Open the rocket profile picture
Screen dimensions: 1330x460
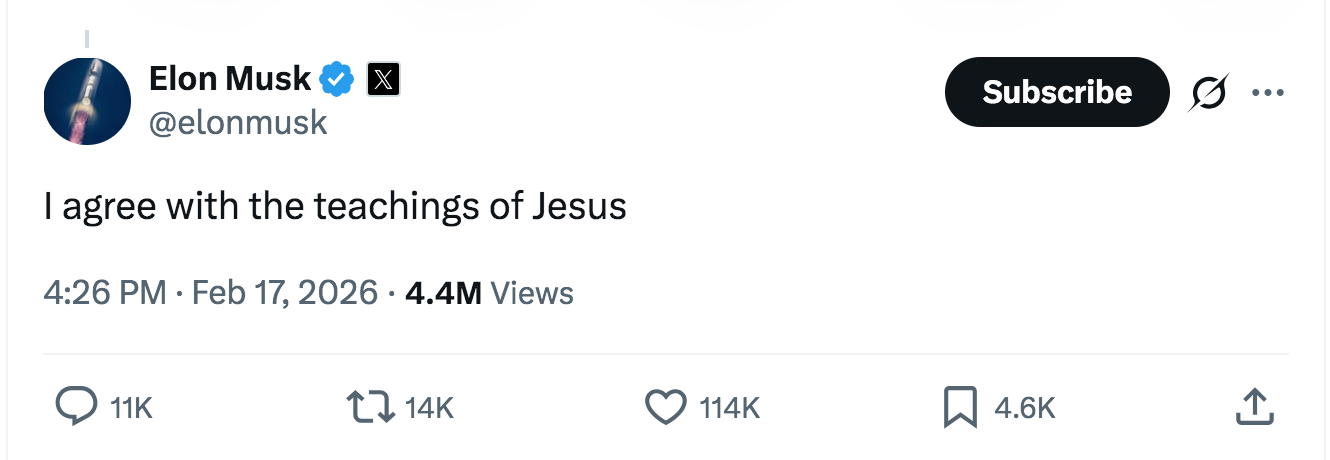point(87,101)
